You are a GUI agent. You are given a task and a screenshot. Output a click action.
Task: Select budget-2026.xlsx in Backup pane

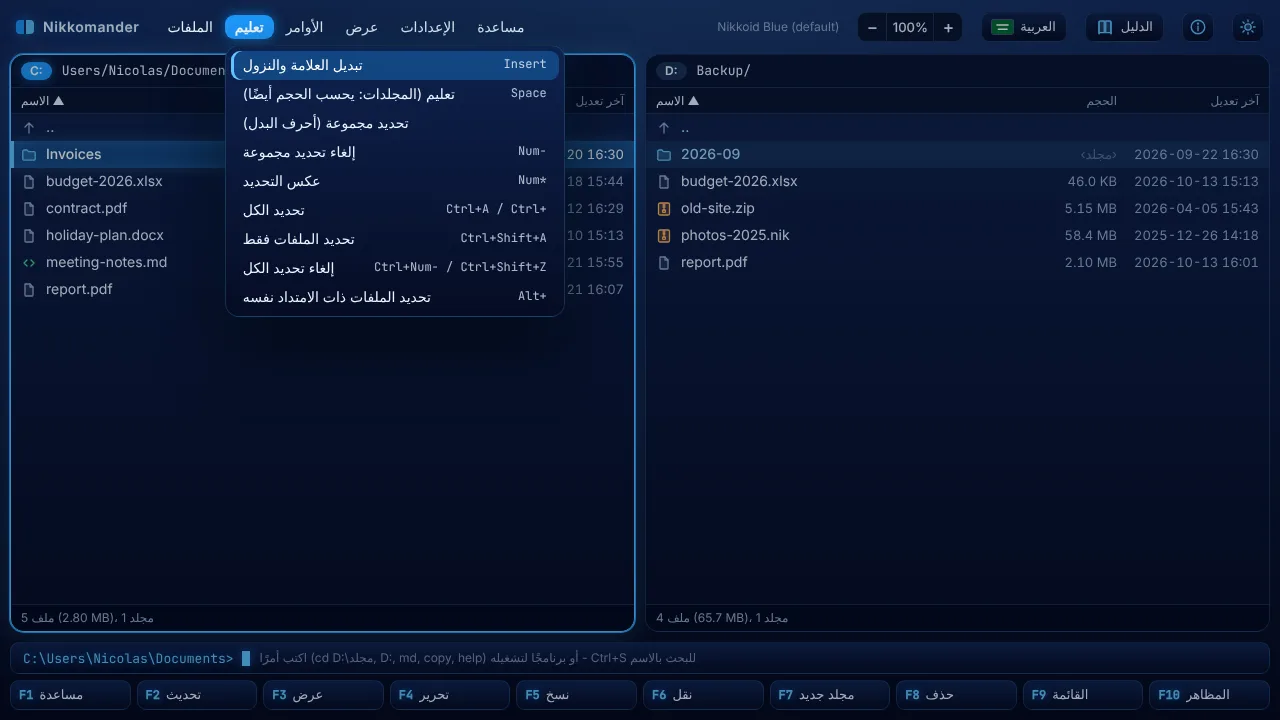957,182
